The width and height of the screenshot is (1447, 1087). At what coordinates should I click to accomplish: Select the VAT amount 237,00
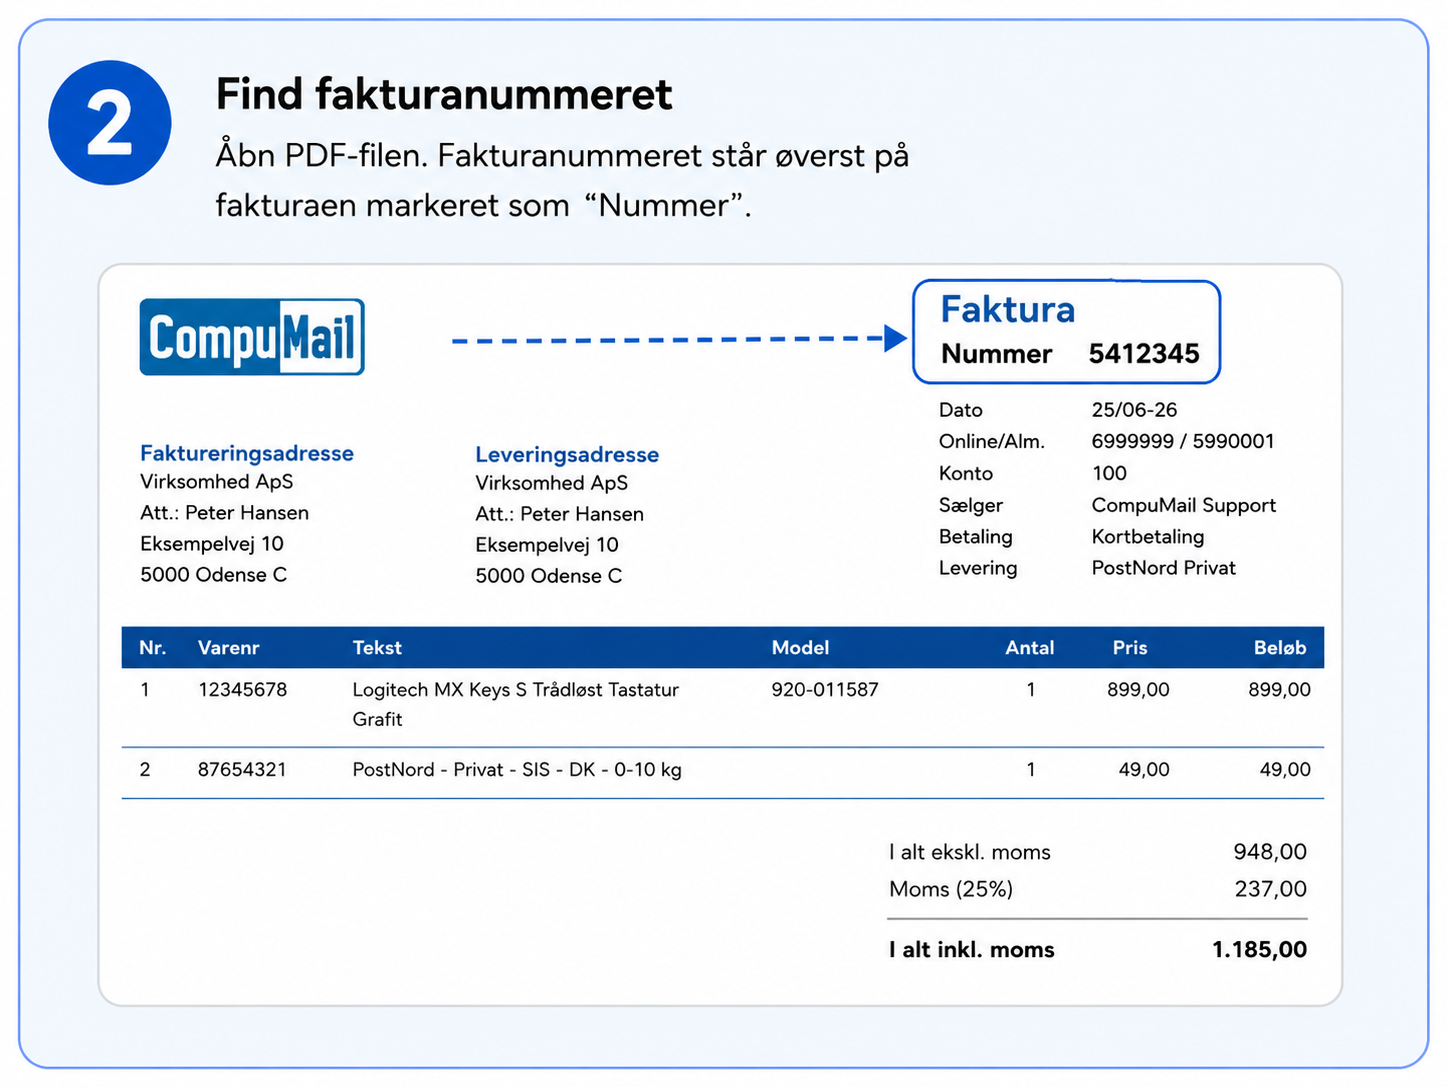[x=1271, y=889]
